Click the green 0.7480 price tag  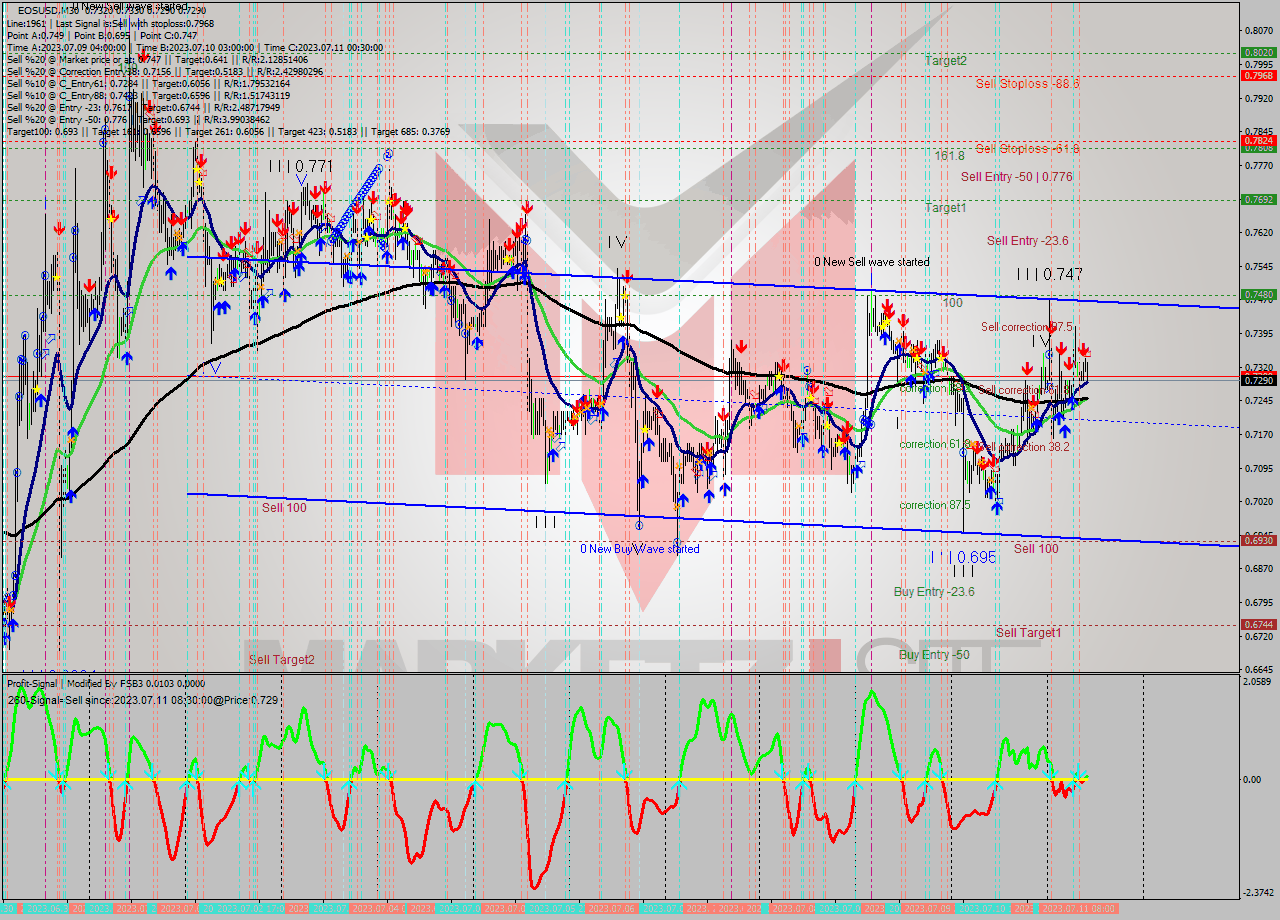coord(1258,295)
